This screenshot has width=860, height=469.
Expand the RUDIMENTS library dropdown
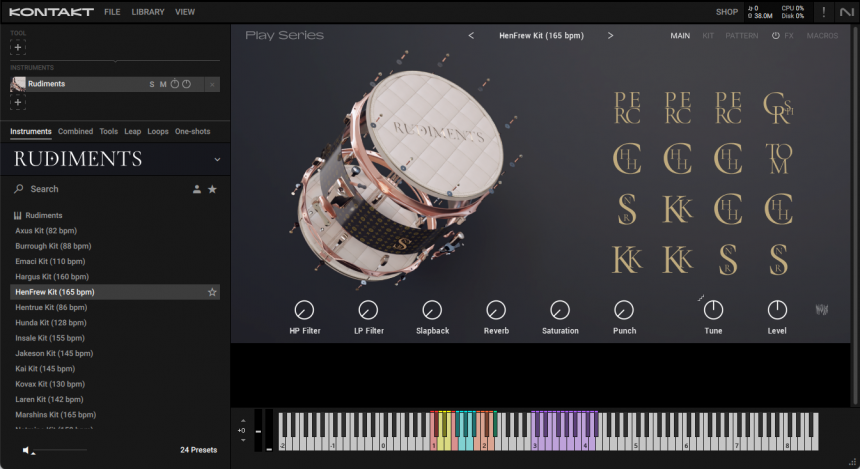[217, 160]
